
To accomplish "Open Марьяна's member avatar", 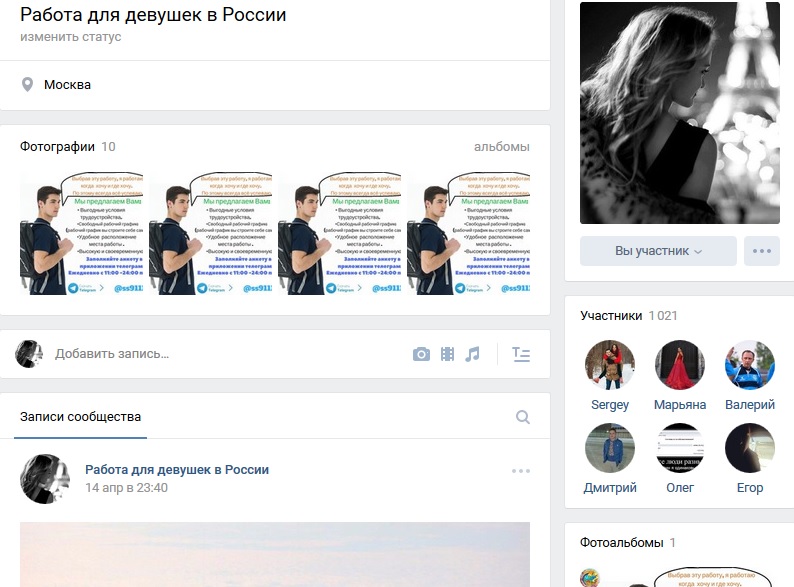I will [x=680, y=365].
